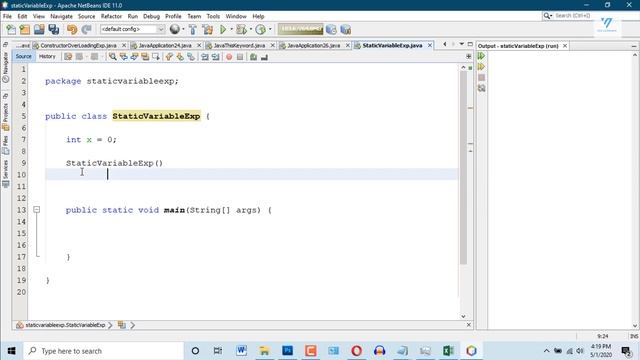Image resolution: width=640 pixels, height=360 pixels.
Task: Click the Undo arrow icon
Action: pos(72,29)
